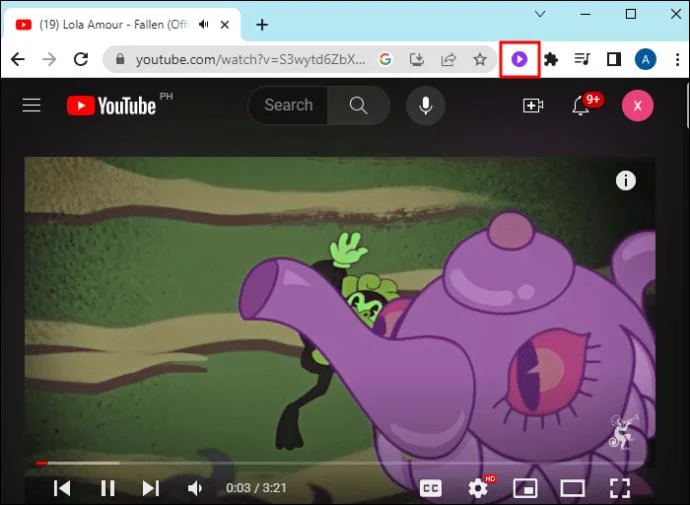Open the Chrome profile avatar A

(645, 59)
